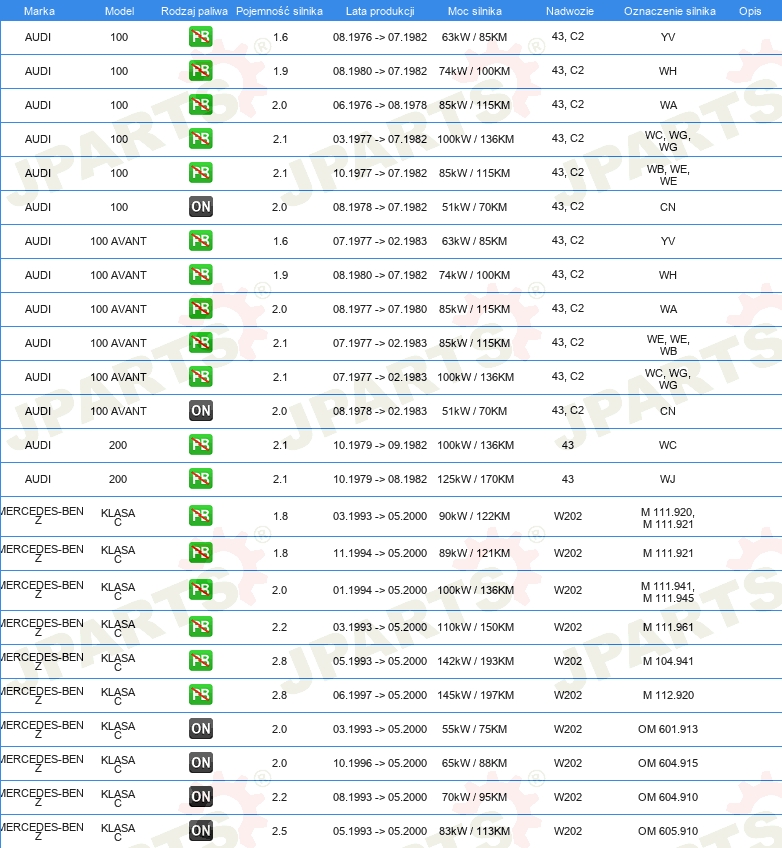Select the date cell '08.1978 -> 02.1983'
This screenshot has width=782, height=848.
(380, 411)
